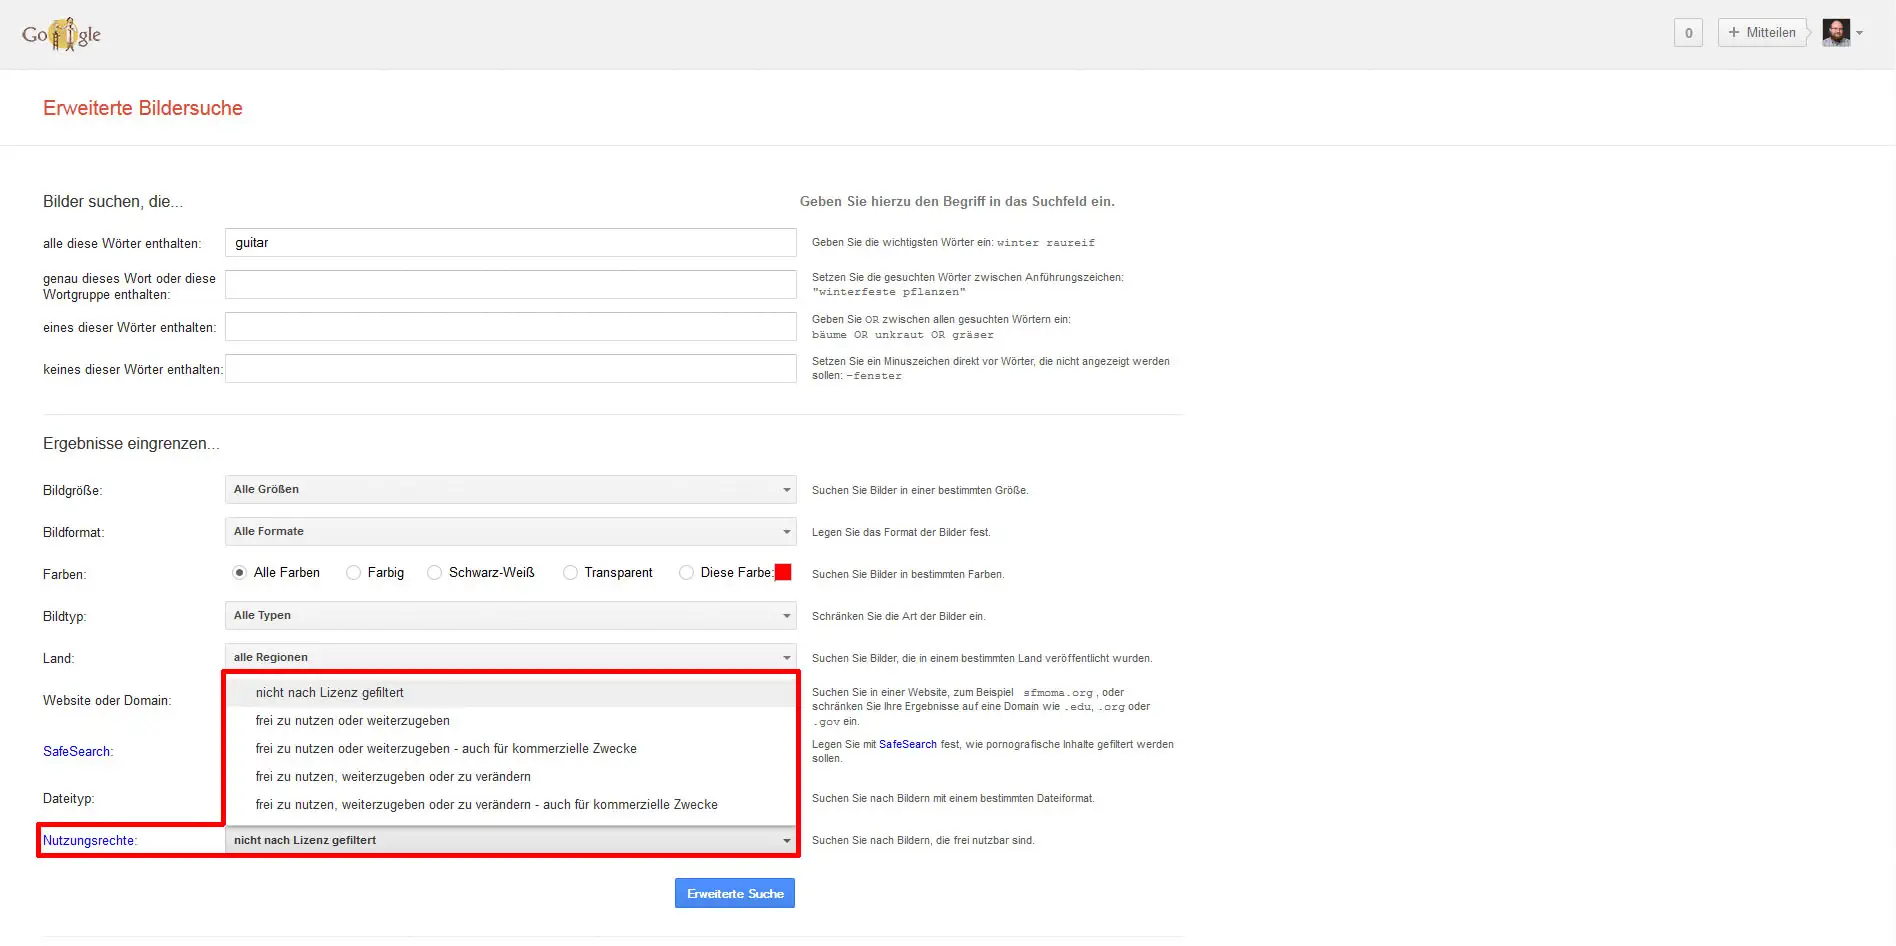Click the Erweiterte Suche button
1896x946 pixels.
click(735, 892)
